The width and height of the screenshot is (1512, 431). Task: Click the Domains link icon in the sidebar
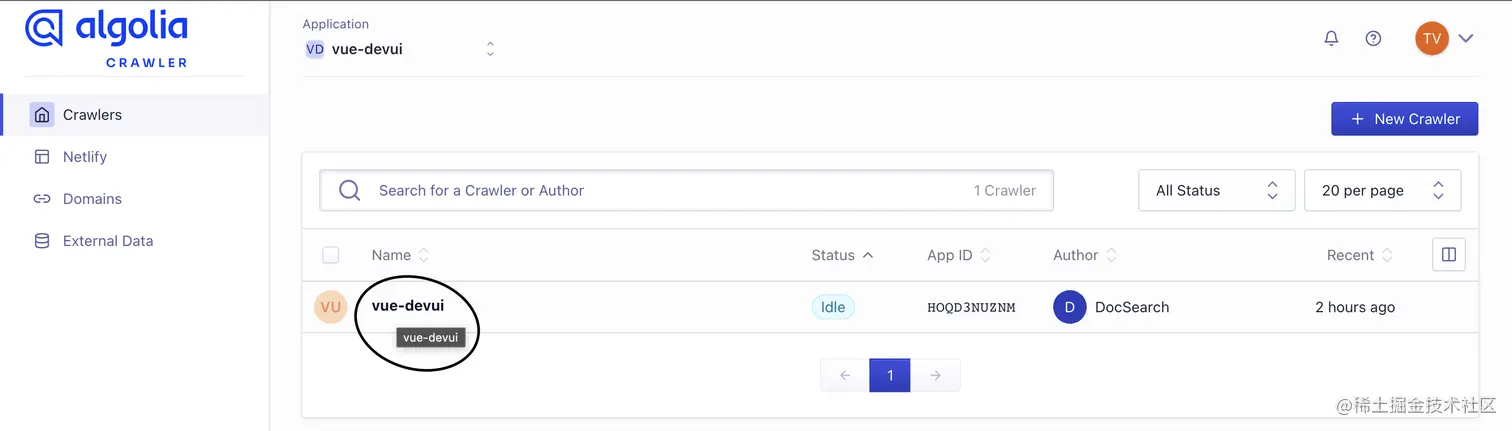point(42,199)
